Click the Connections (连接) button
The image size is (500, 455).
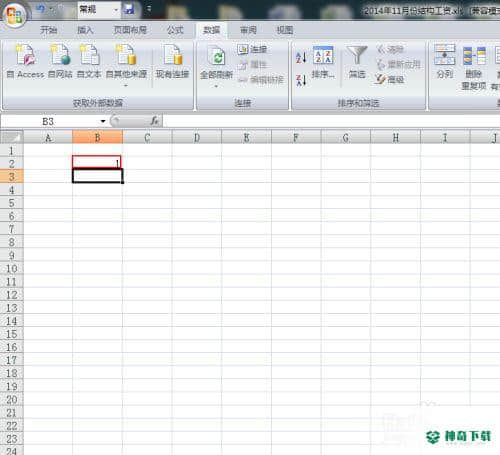tap(252, 49)
